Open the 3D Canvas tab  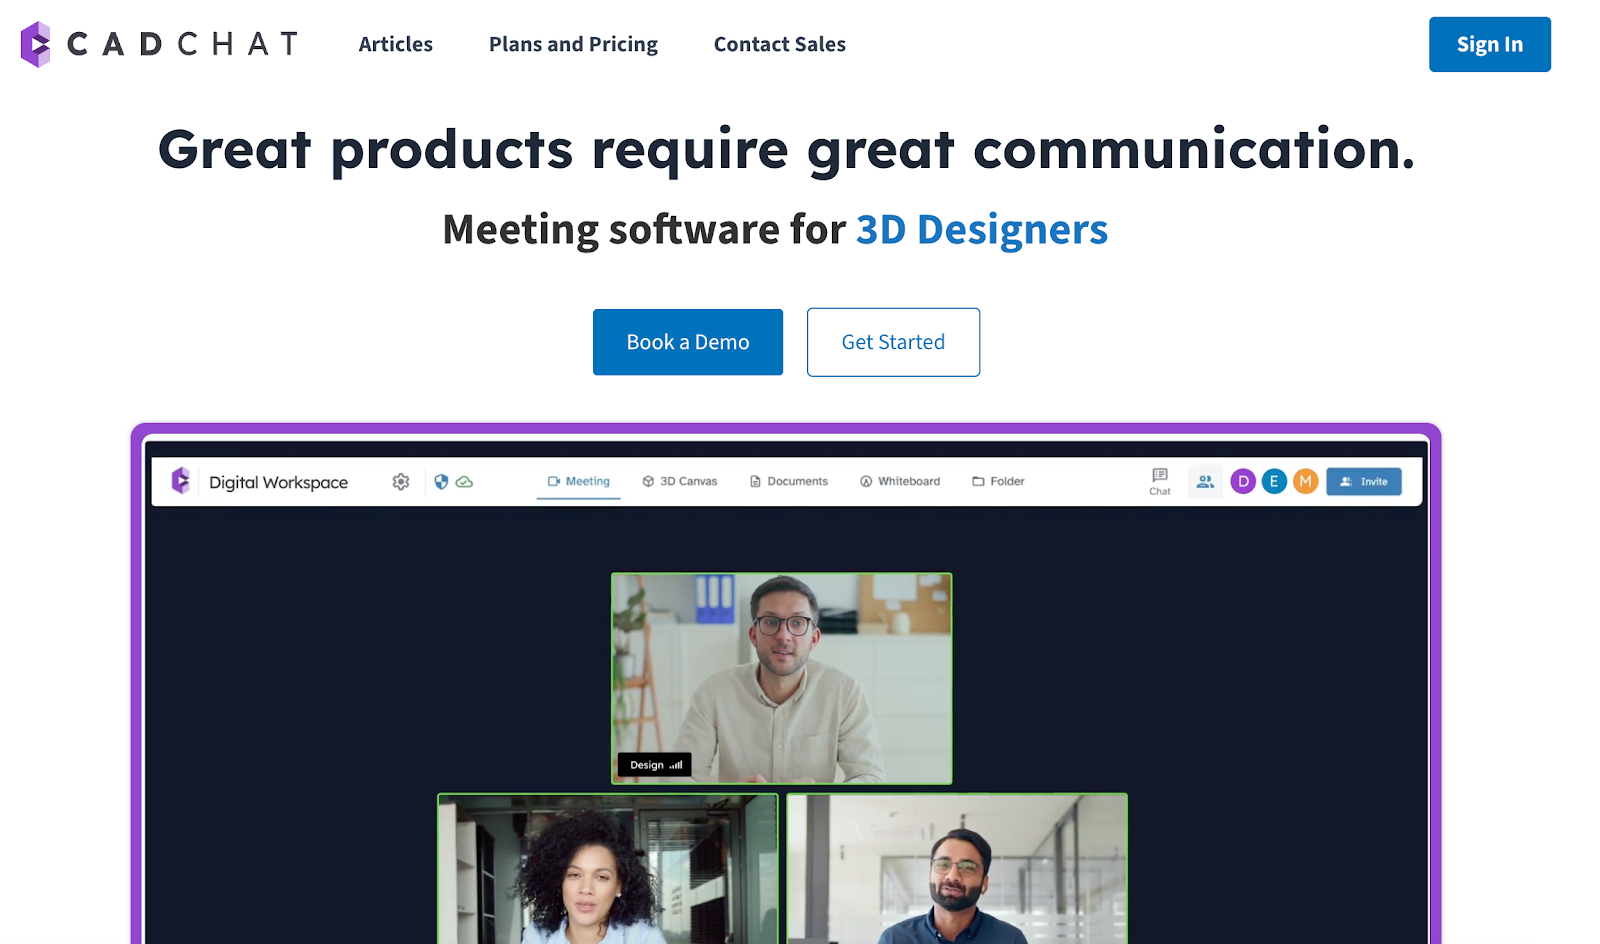click(x=680, y=482)
